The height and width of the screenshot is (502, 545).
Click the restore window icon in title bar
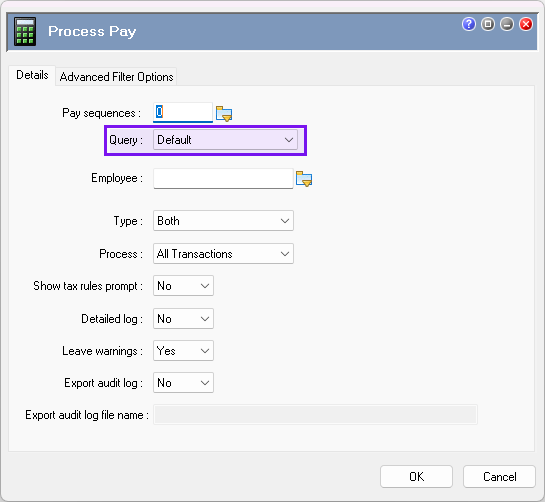488,24
